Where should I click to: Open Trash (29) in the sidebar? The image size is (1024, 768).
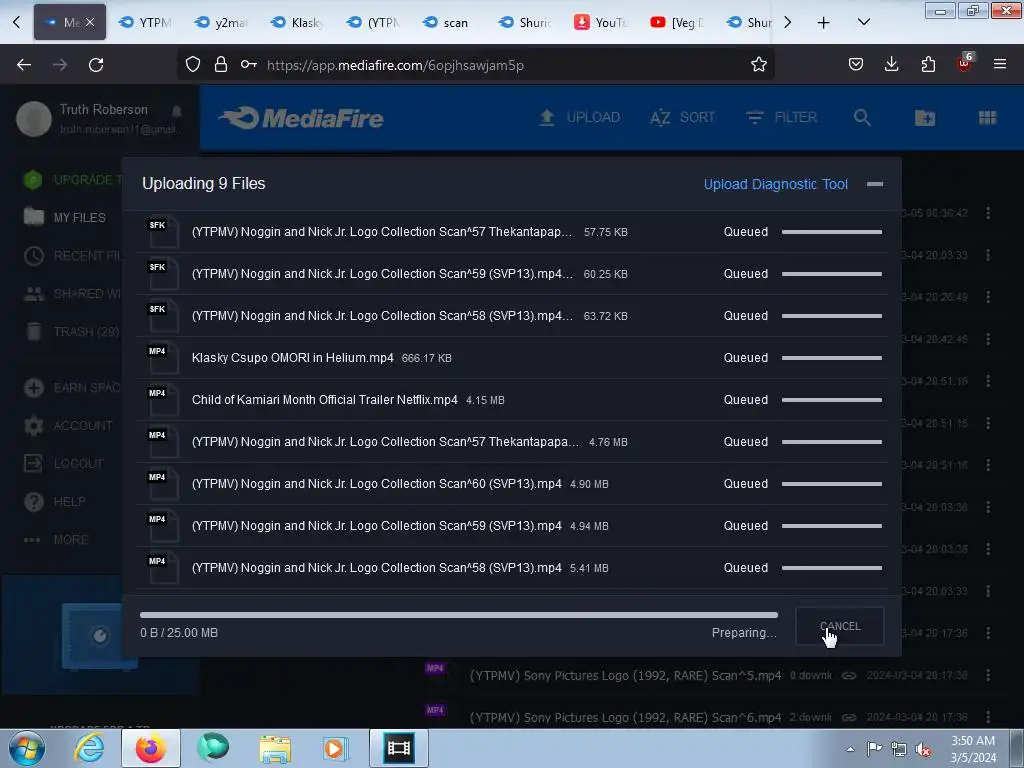pos(72,332)
